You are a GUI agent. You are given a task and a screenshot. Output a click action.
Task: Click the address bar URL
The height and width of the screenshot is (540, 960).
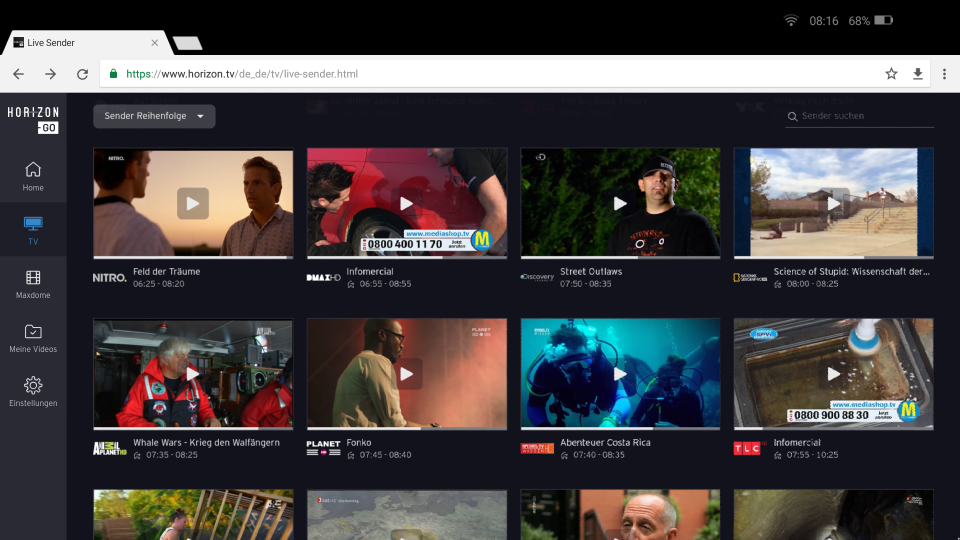[x=242, y=74]
